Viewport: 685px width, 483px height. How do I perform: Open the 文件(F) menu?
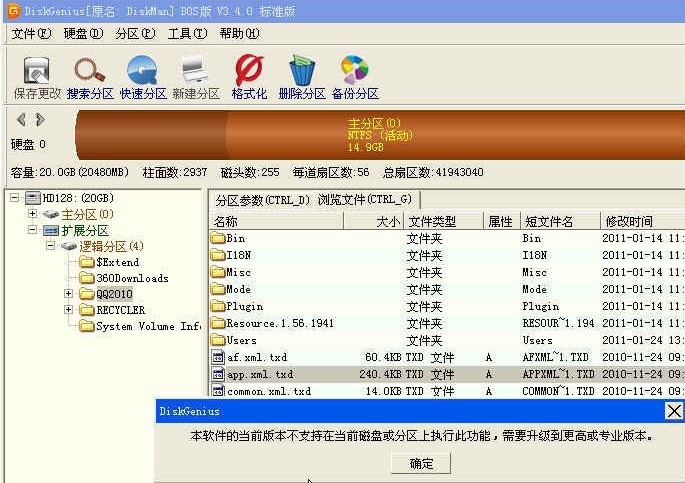click(x=31, y=34)
